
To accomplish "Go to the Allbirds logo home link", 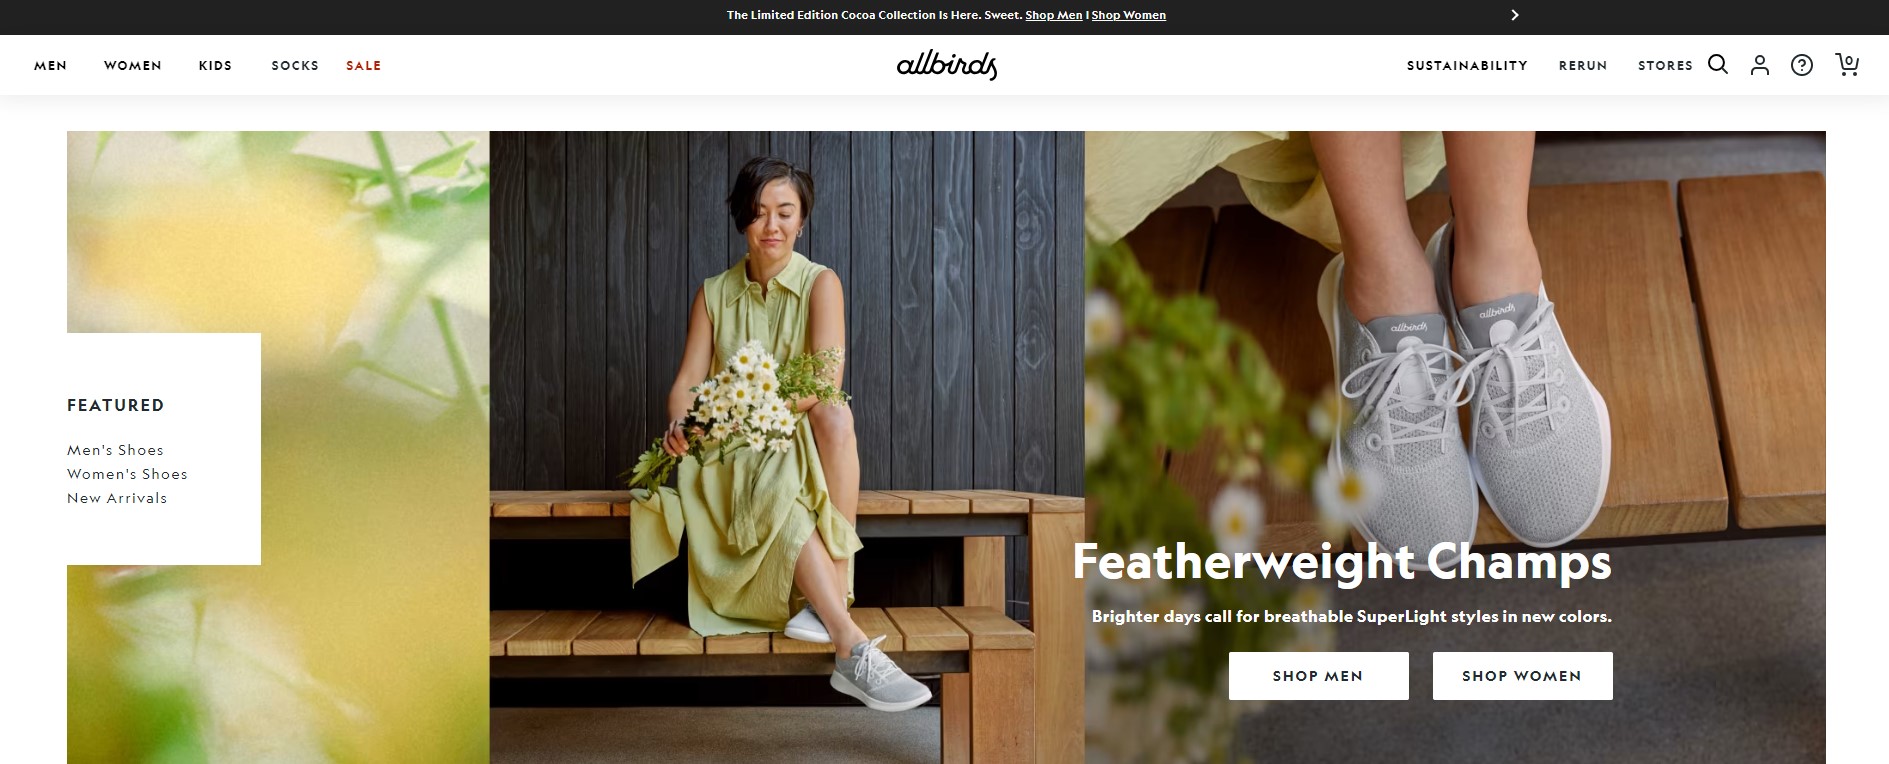I will click(947, 65).
